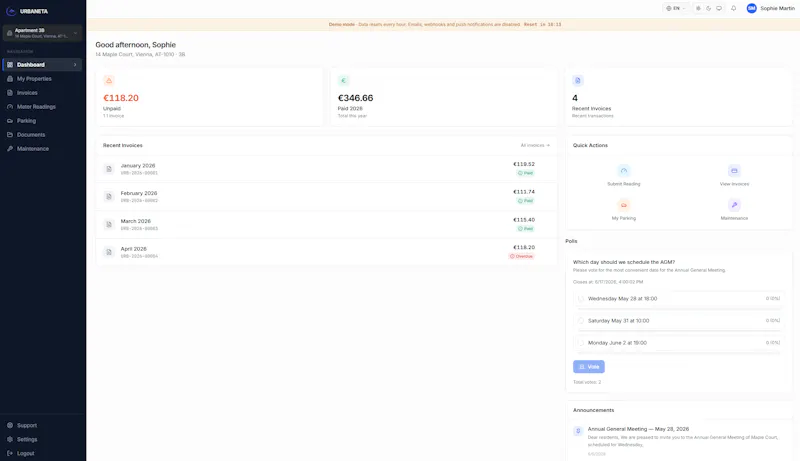Switch to dark theme moon icon
The image size is (800, 461).
click(708, 8)
